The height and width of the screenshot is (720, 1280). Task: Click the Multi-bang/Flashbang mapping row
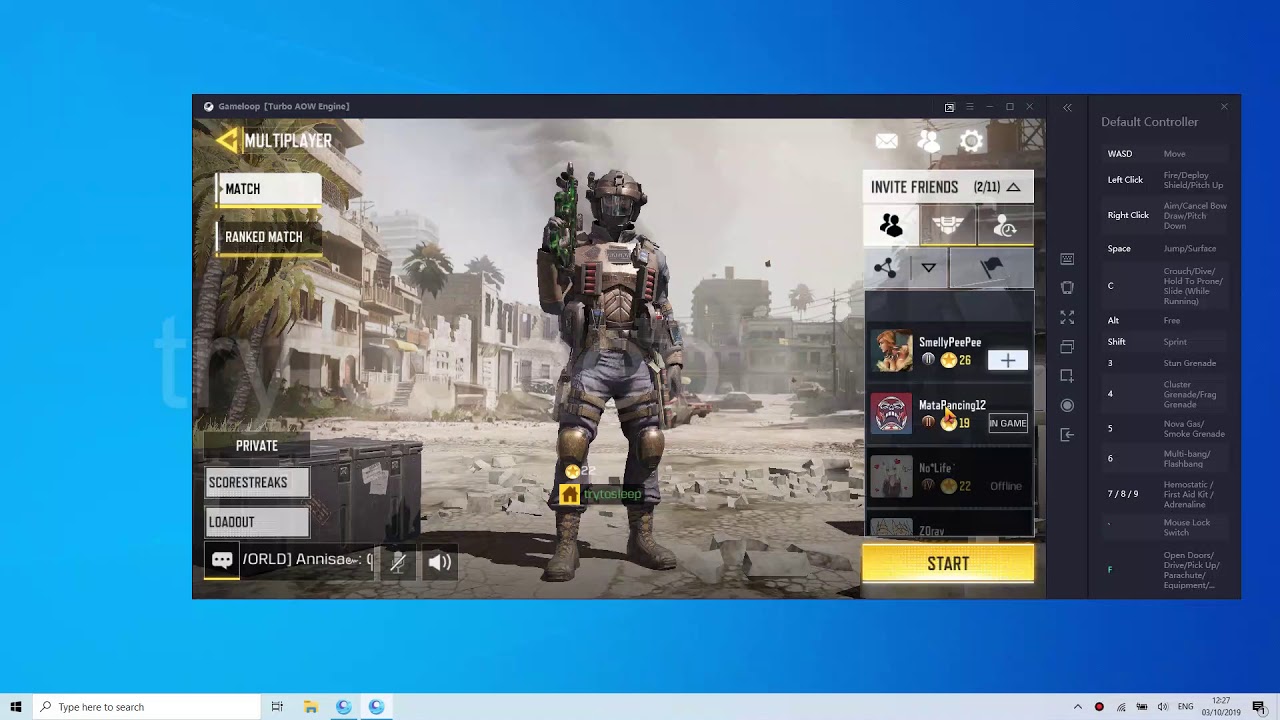coord(1165,459)
